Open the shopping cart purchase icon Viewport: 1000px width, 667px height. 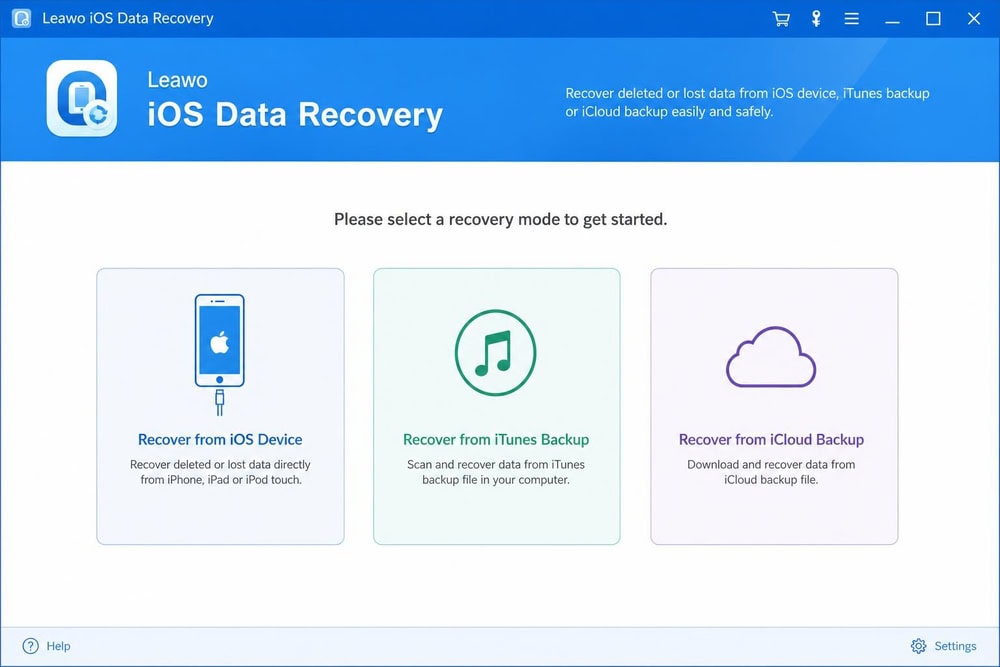point(781,18)
